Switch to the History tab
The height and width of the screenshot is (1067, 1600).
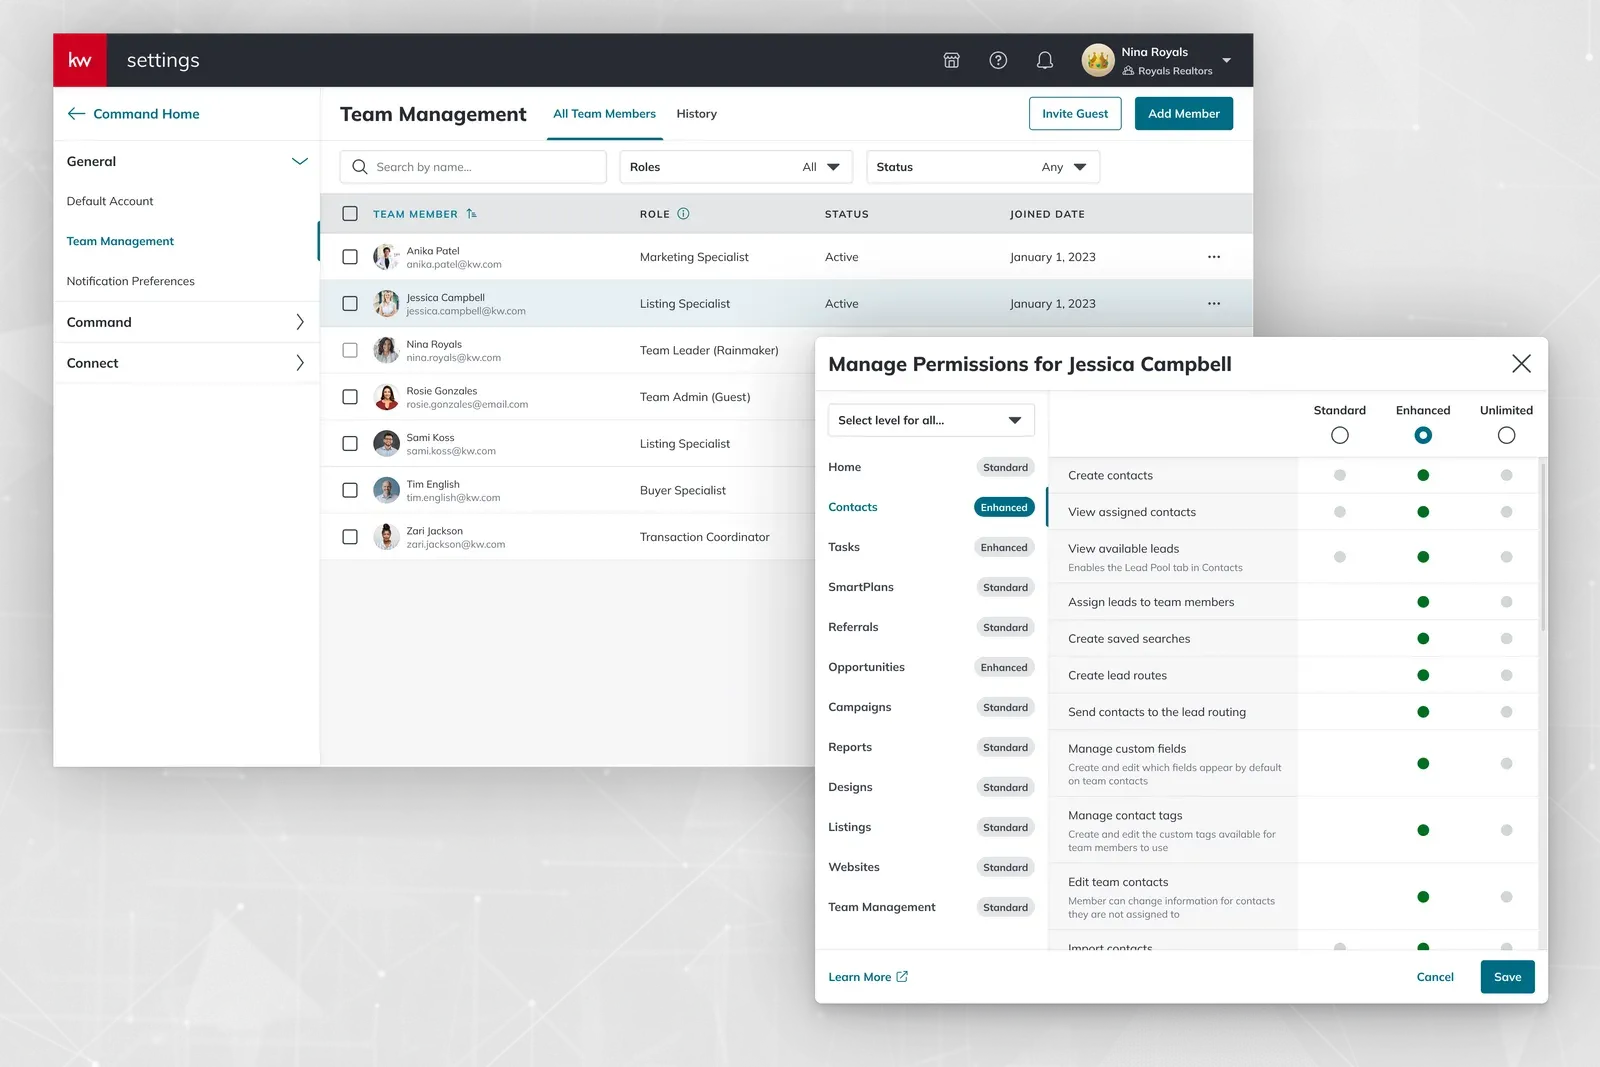point(696,114)
